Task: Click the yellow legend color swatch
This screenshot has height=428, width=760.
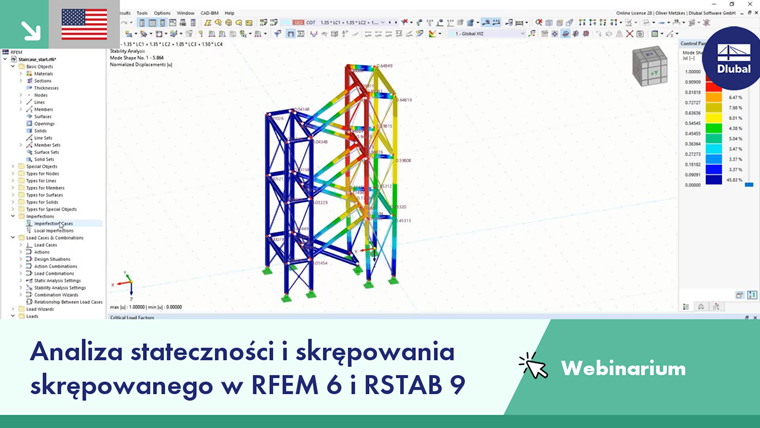Action: coord(713,117)
